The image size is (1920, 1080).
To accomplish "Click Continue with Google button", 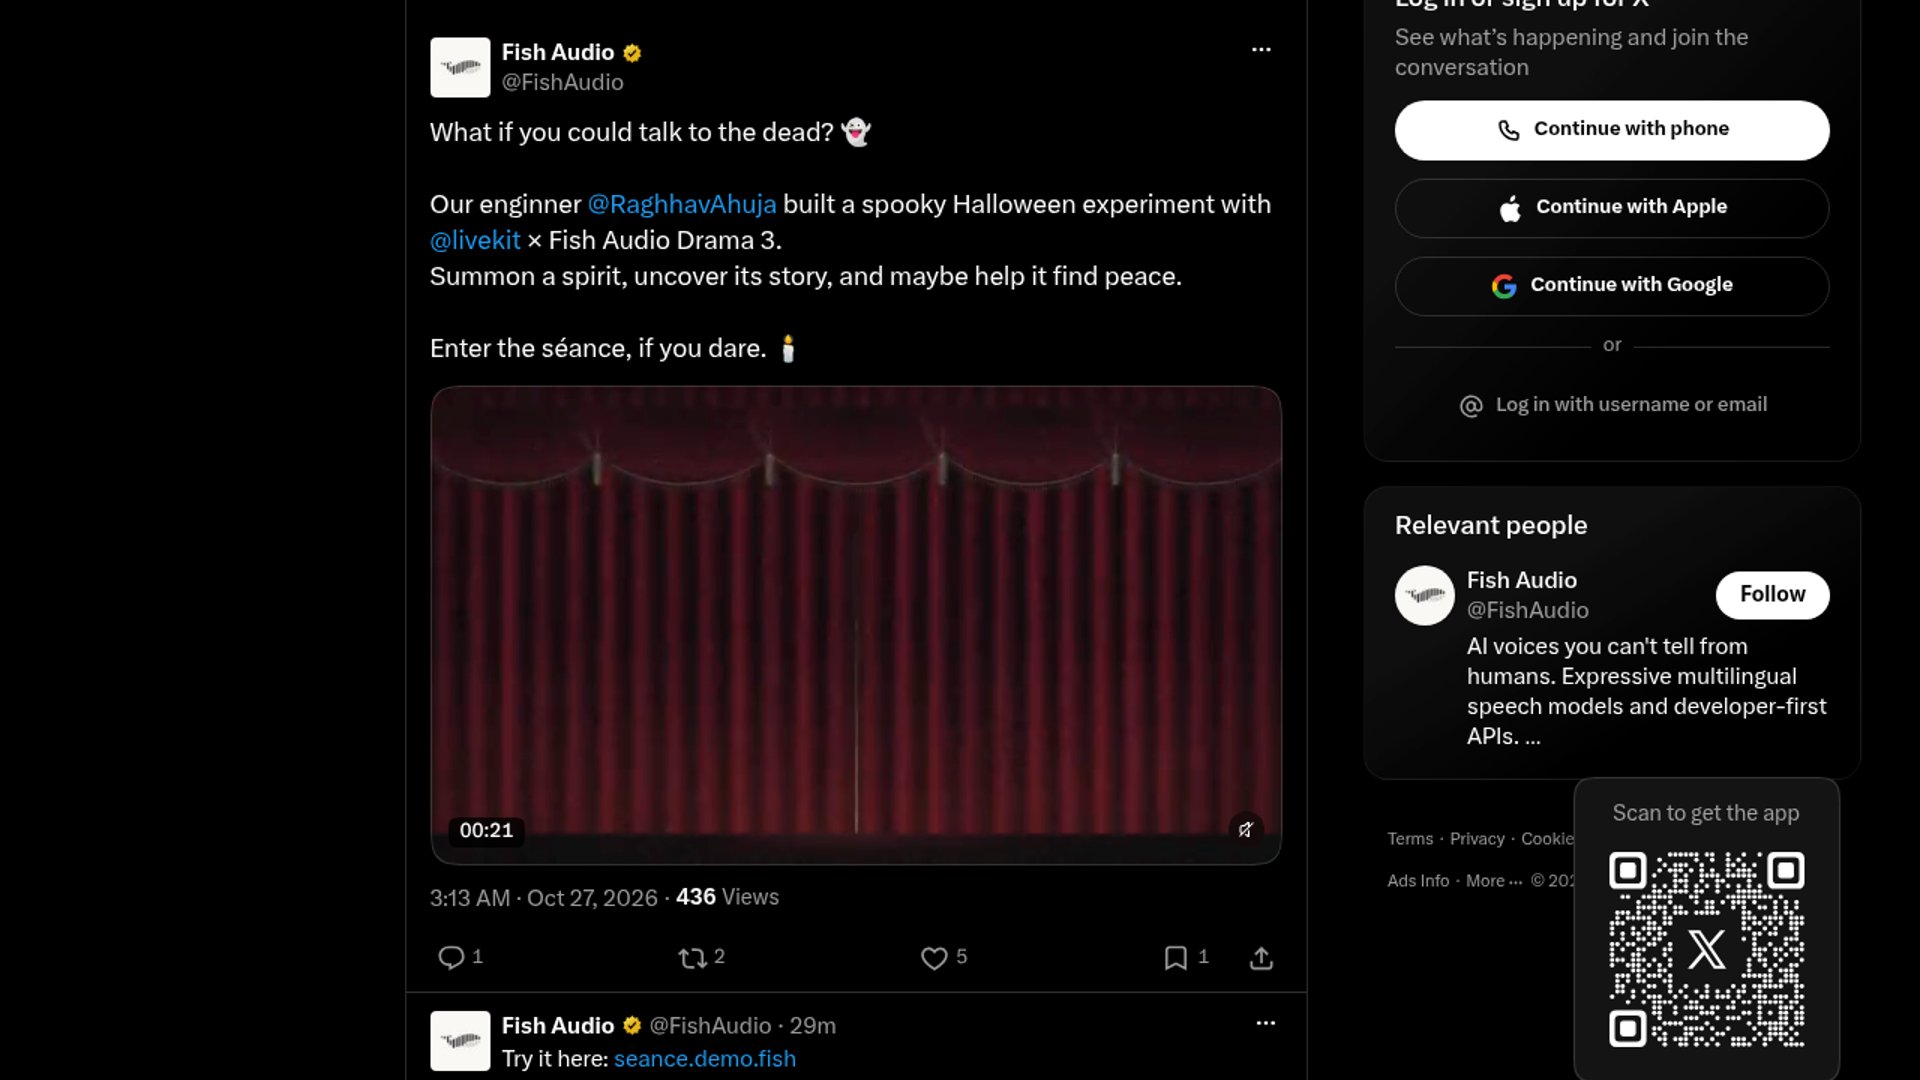I will click(x=1612, y=286).
